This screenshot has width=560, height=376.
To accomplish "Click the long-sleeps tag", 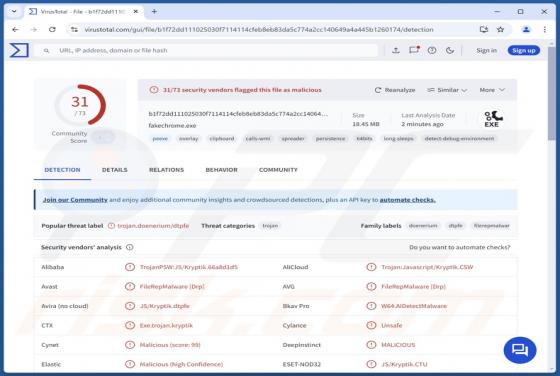I will pyautogui.click(x=399, y=139).
